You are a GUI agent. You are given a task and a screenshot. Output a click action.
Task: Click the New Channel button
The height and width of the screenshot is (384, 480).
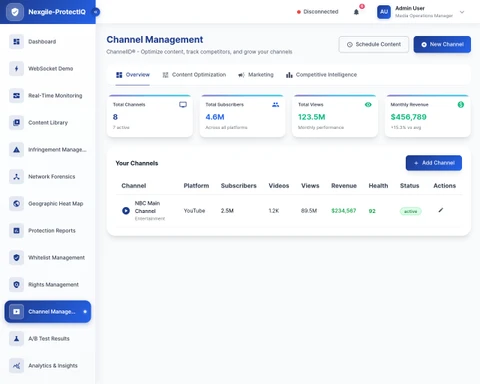point(442,44)
